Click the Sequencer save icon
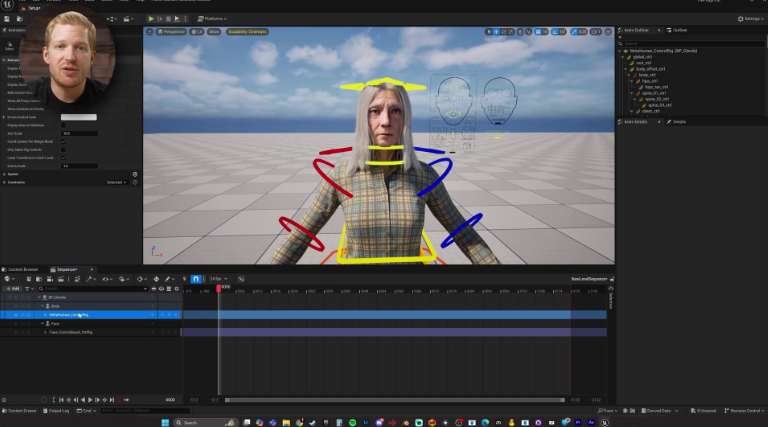768x427 pixels. [x=29, y=279]
